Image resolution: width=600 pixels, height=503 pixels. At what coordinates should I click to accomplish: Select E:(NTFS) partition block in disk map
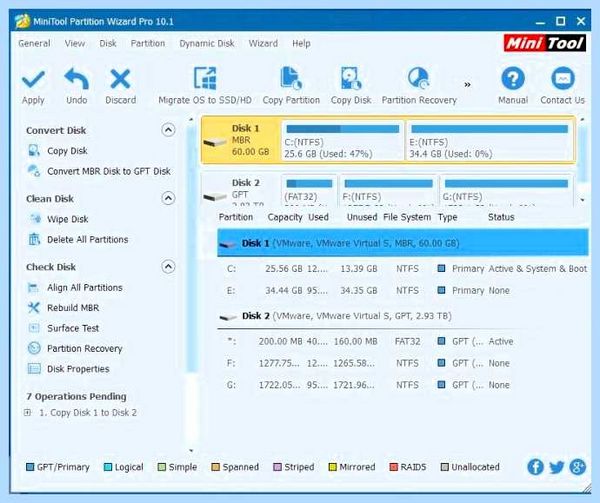[489, 141]
